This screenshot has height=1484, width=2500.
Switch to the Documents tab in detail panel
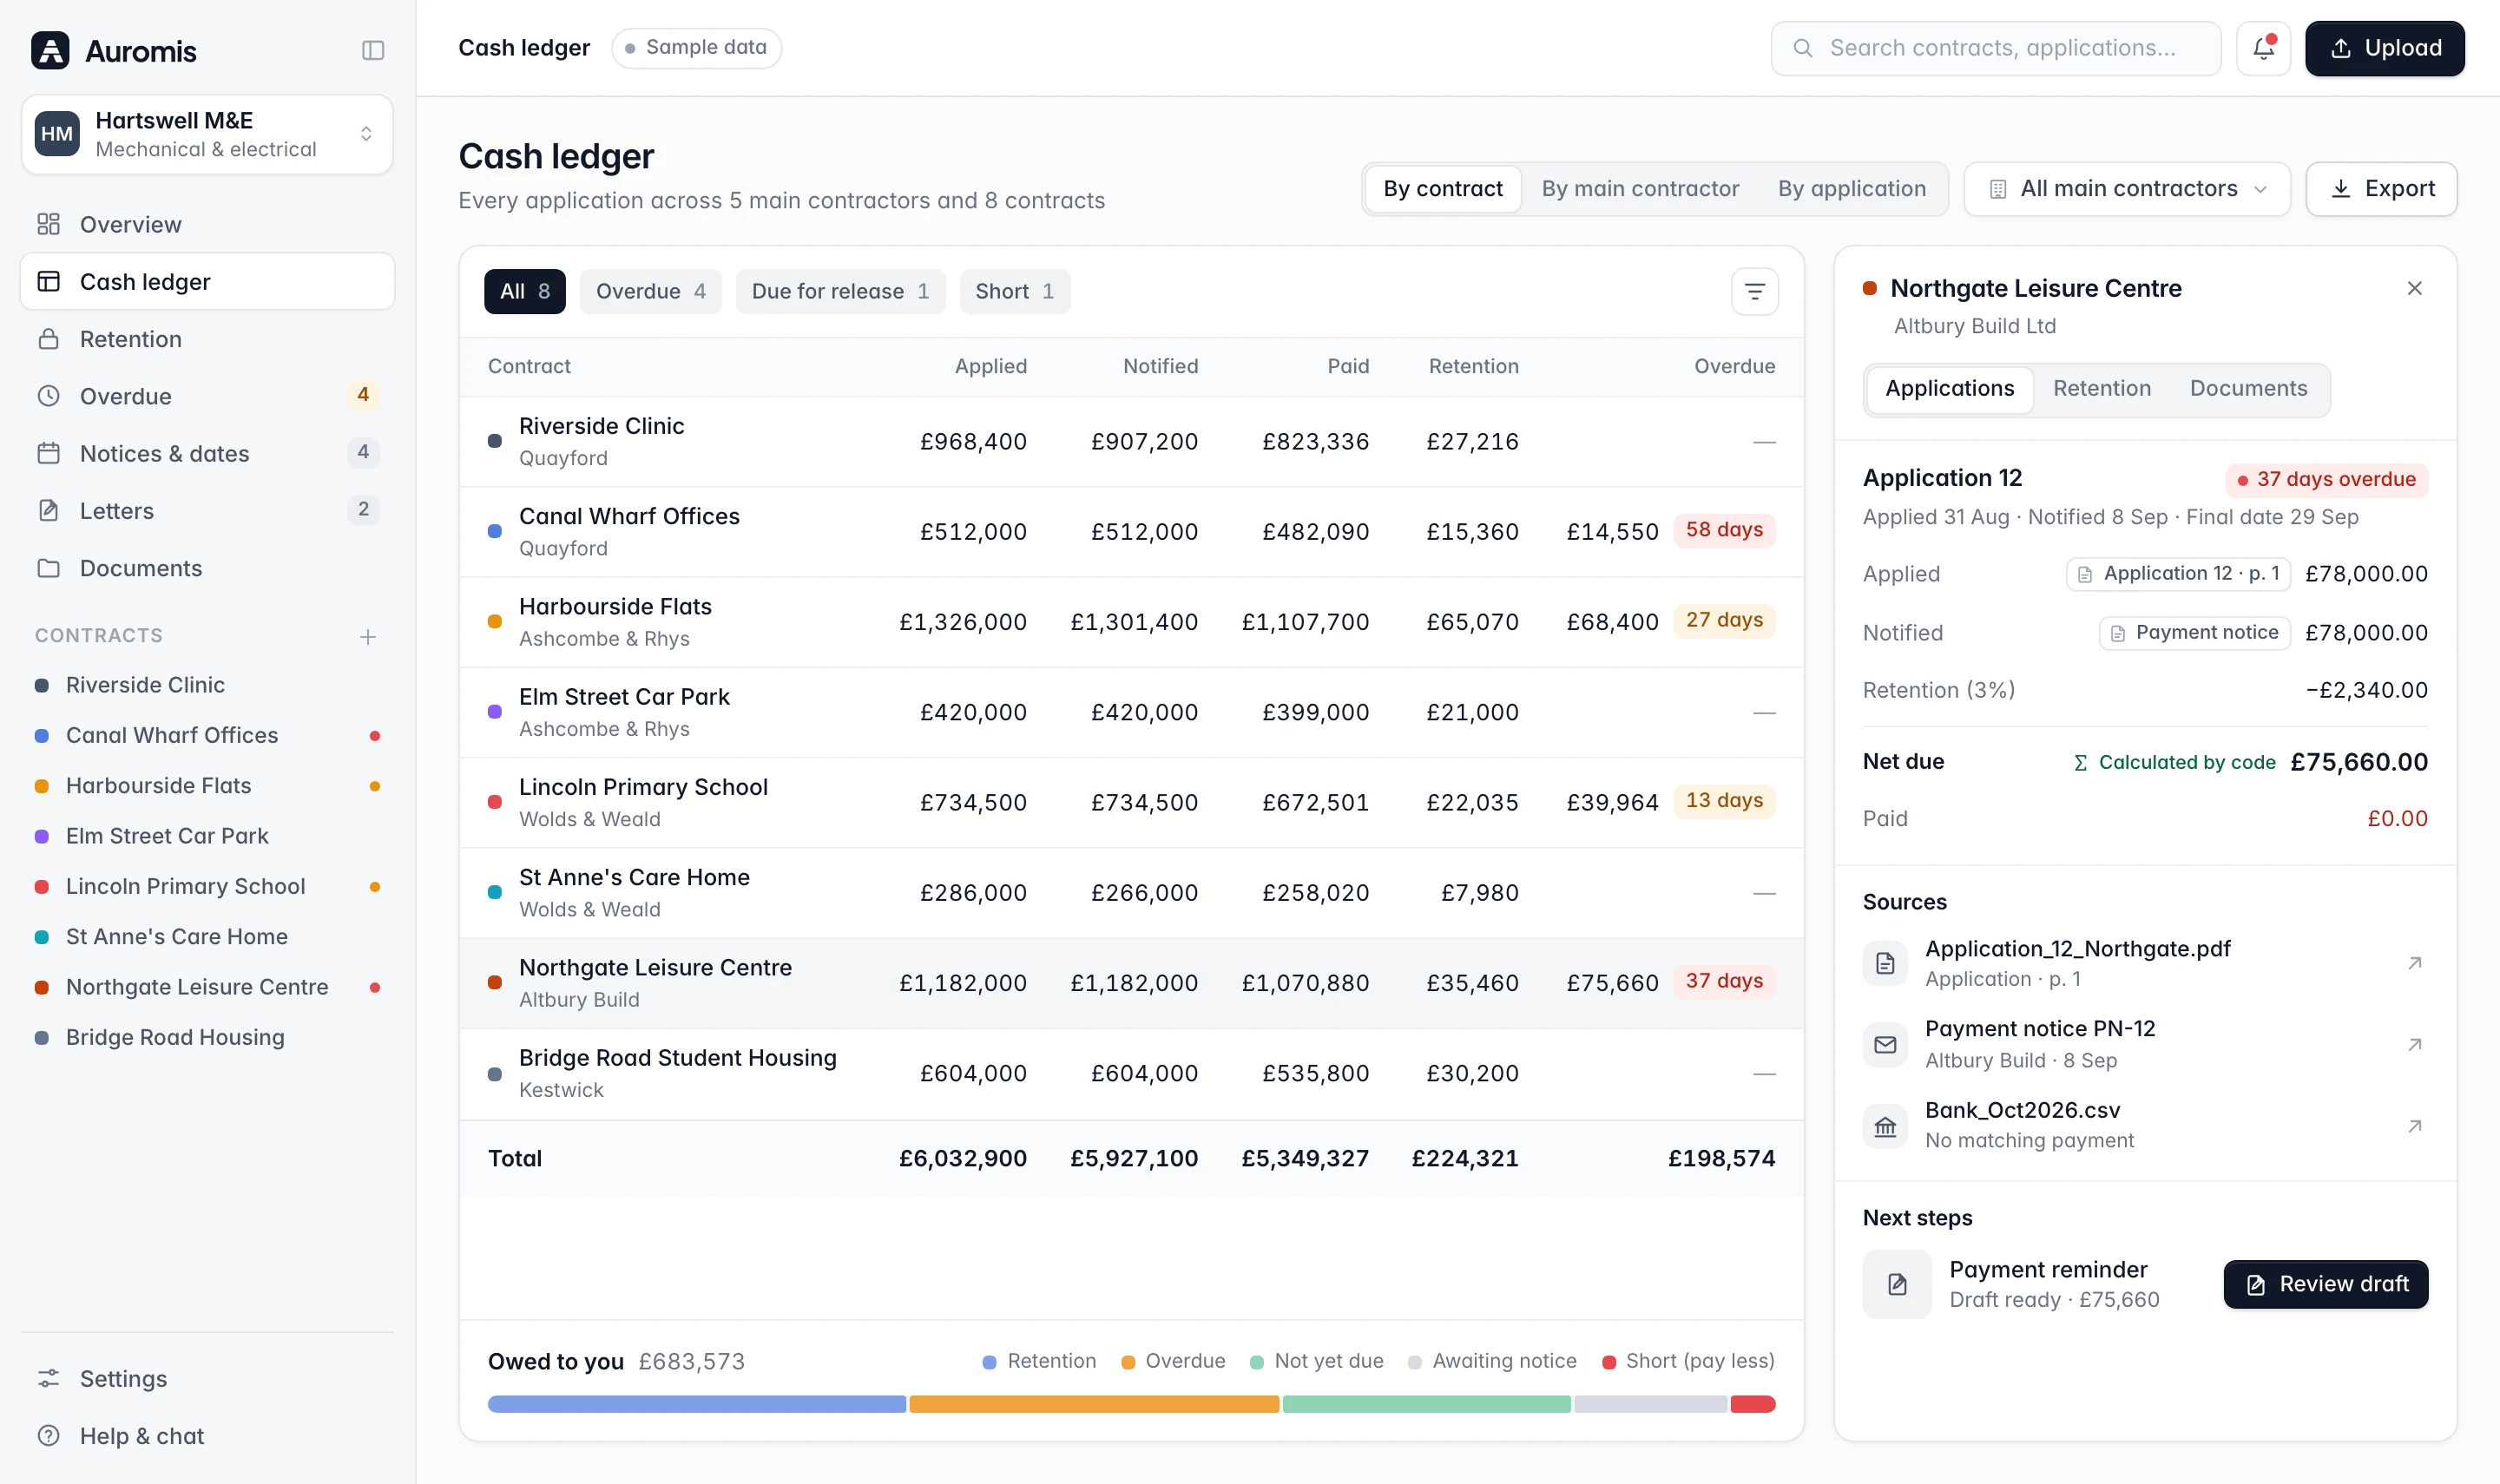pos(2248,389)
